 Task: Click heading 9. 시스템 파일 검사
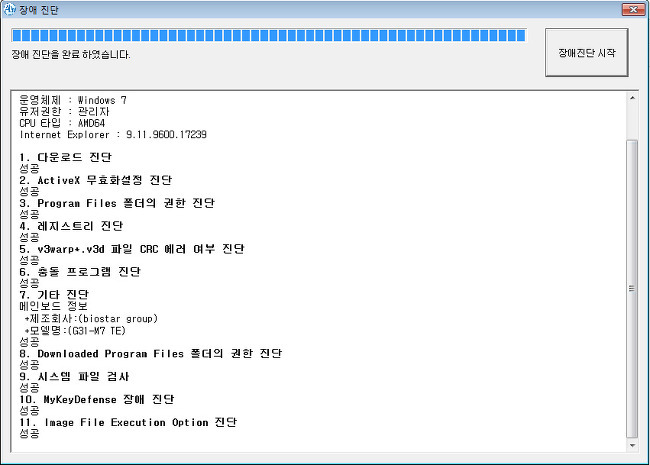pyautogui.click(x=74, y=376)
